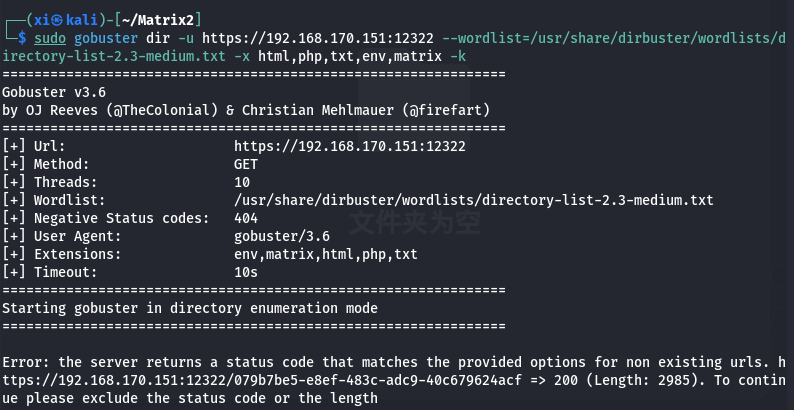Click the GET method value

[246, 165]
